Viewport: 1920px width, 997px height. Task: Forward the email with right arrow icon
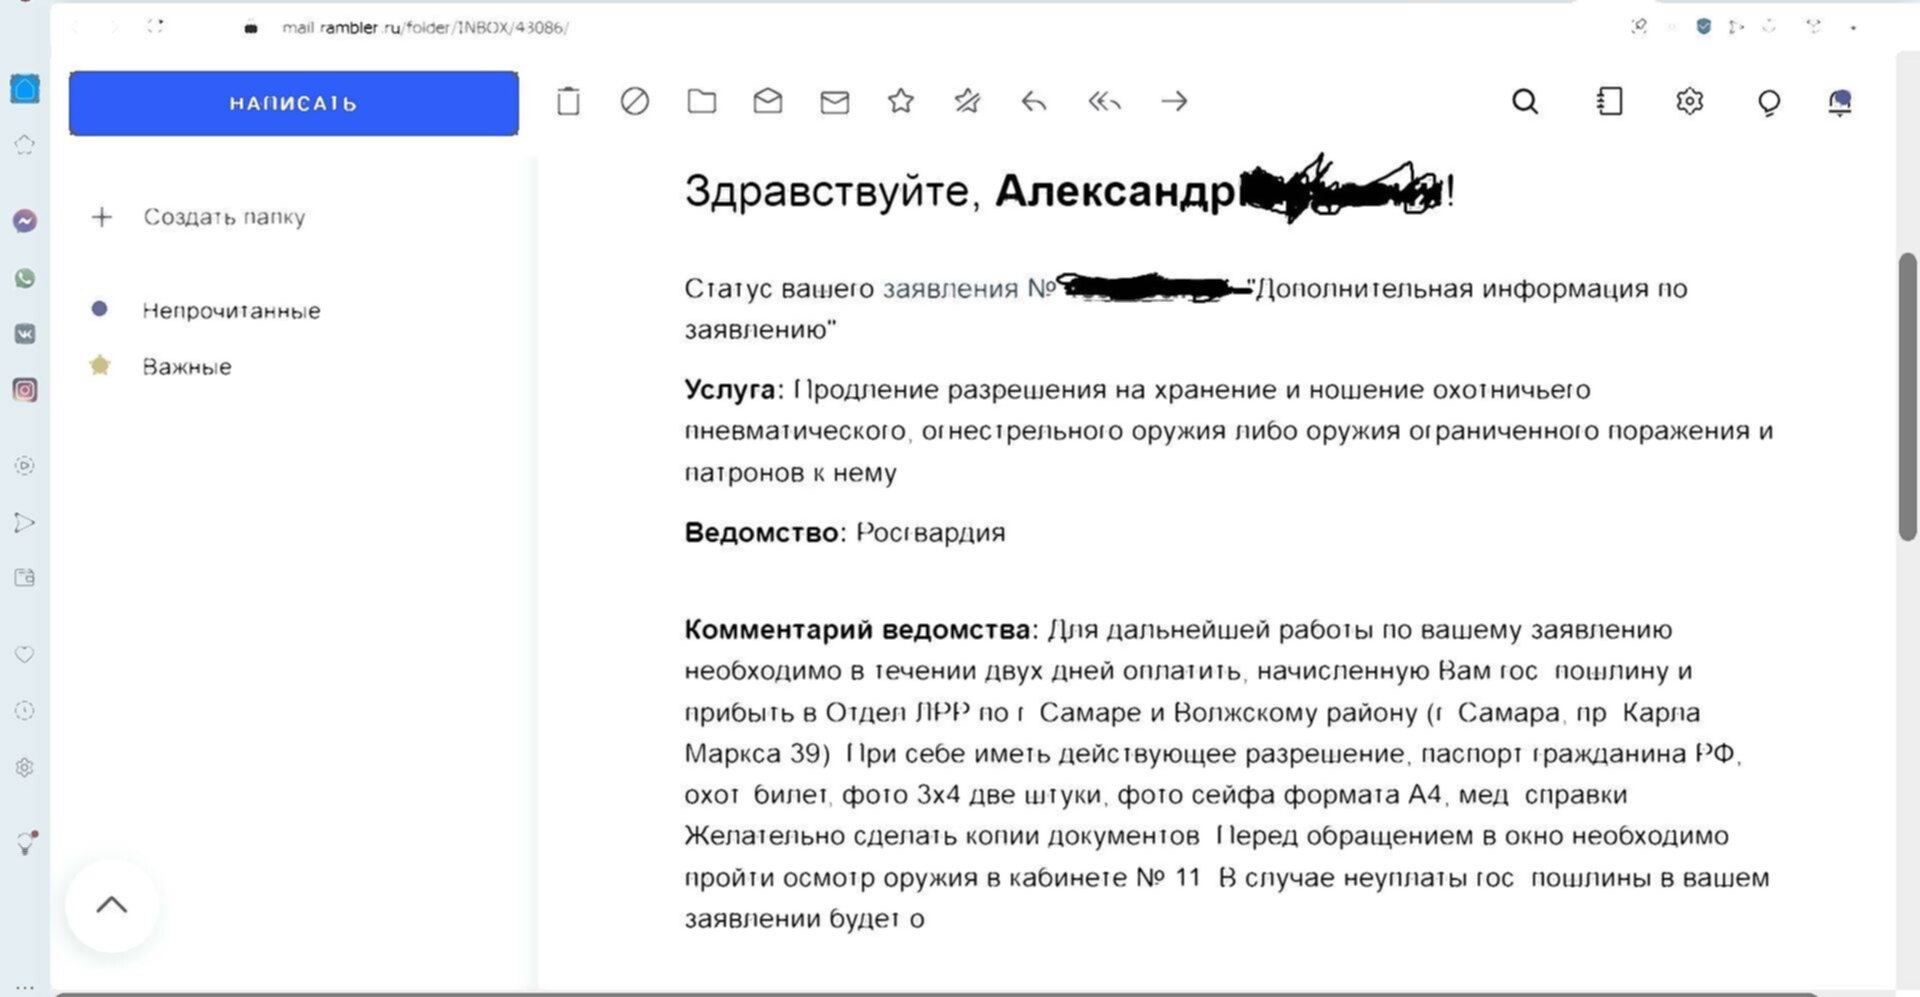(x=1174, y=101)
